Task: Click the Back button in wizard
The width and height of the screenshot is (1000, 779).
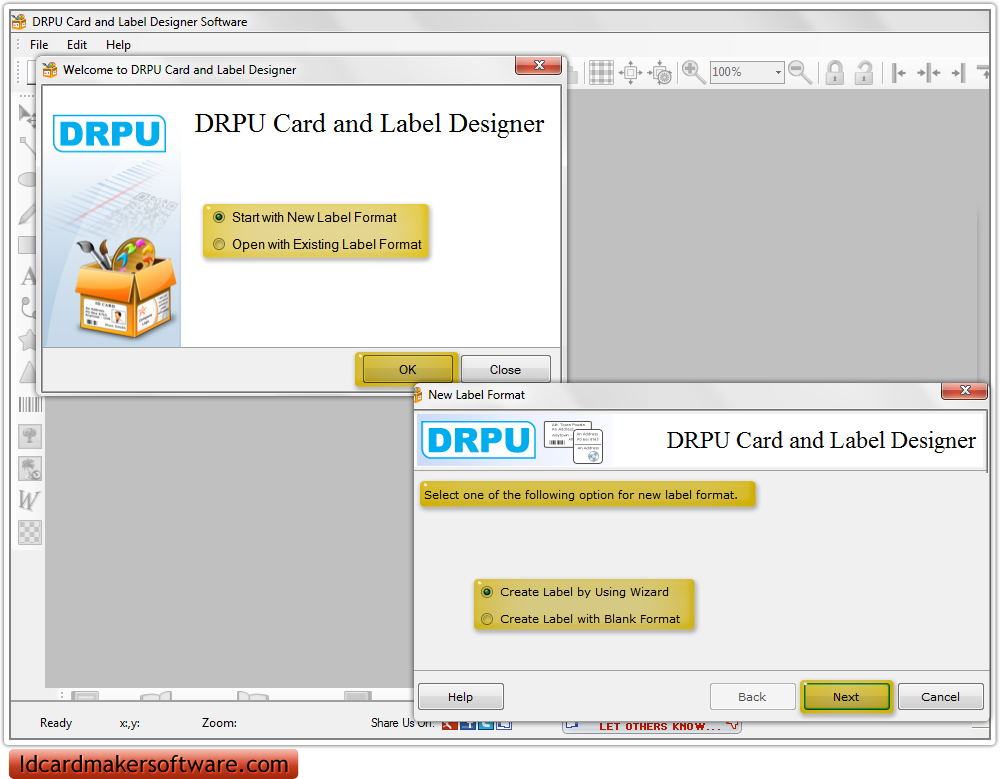Action: [x=753, y=697]
